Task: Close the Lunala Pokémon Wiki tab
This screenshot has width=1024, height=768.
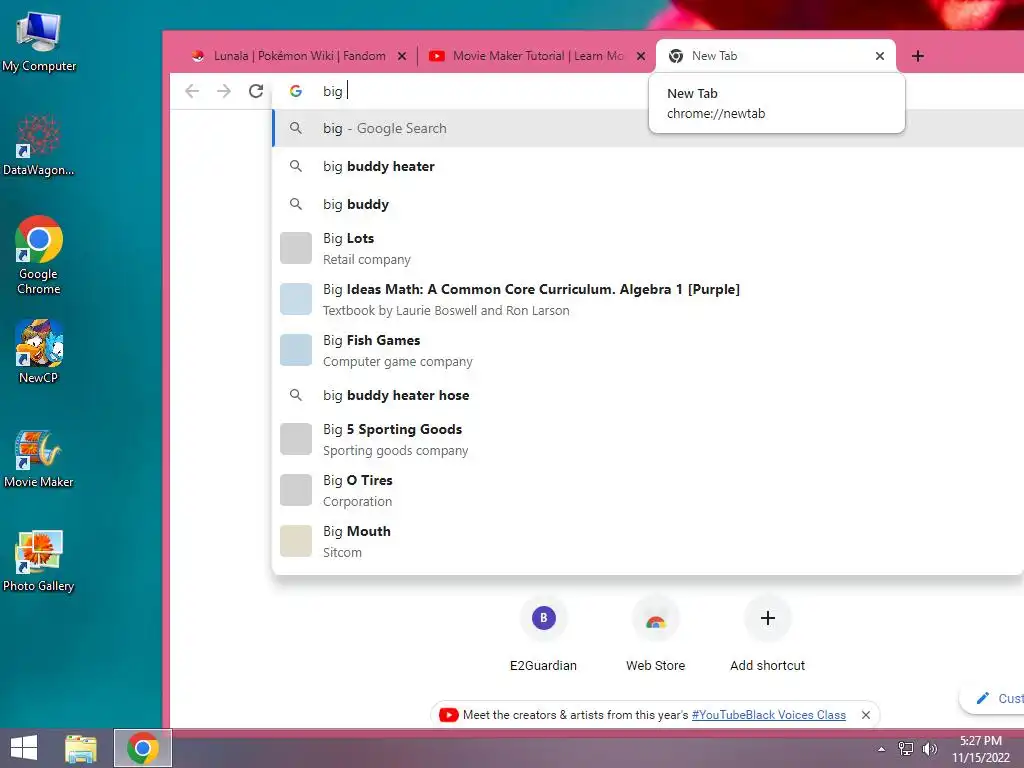Action: [x=402, y=56]
